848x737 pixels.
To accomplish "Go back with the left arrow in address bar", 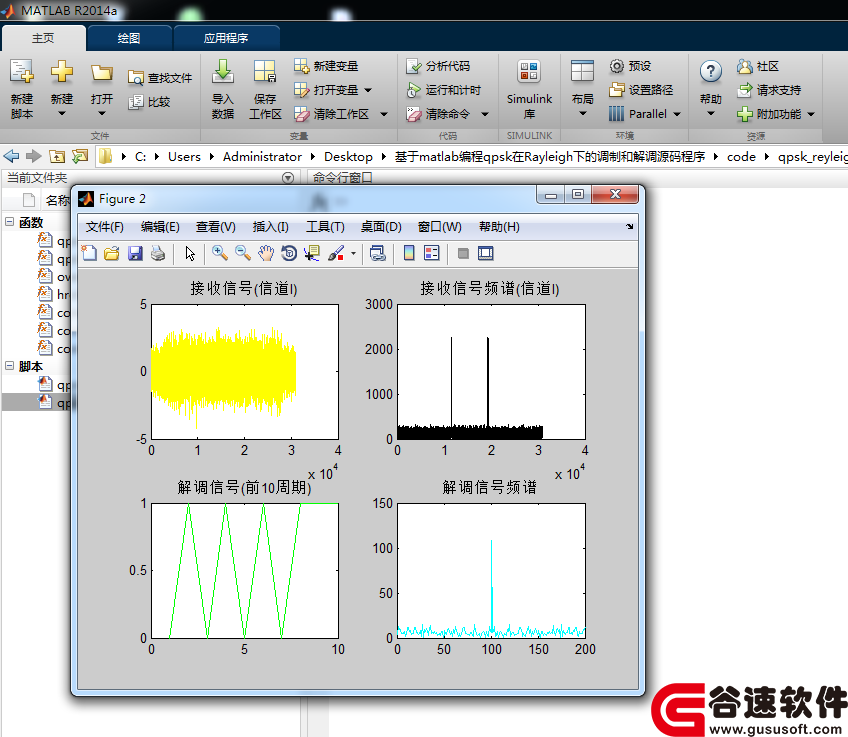I will tap(11, 156).
